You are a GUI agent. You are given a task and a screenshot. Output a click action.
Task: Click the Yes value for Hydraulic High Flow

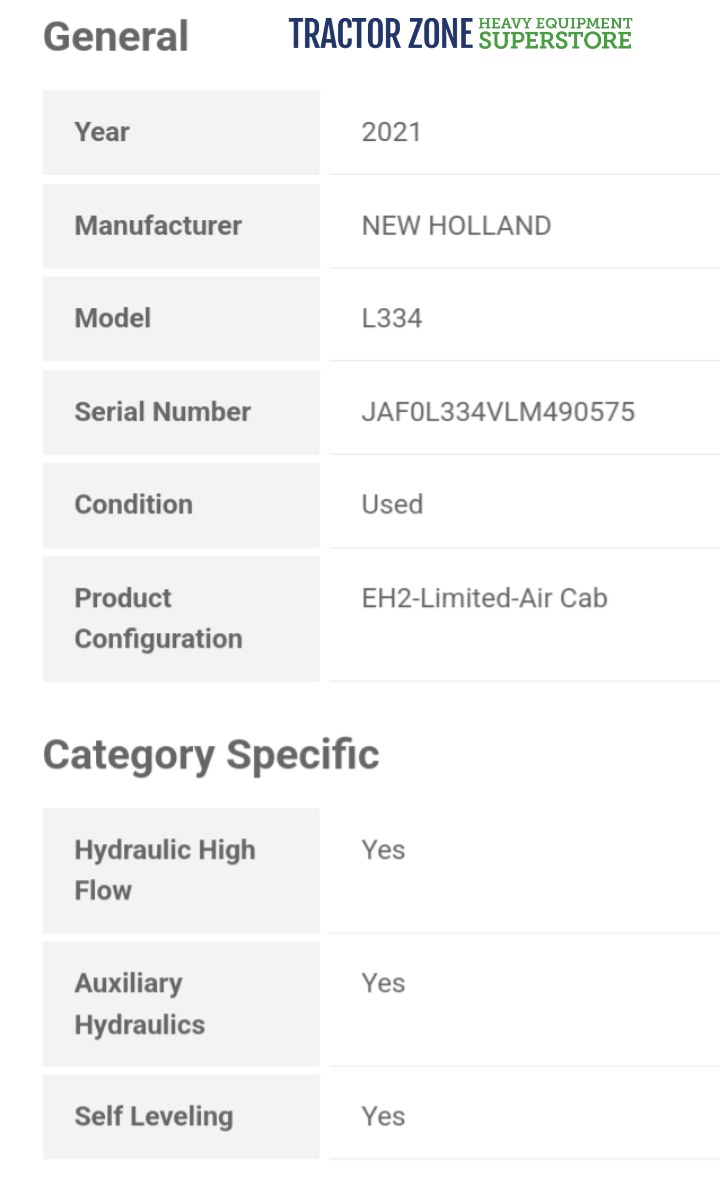(x=383, y=850)
